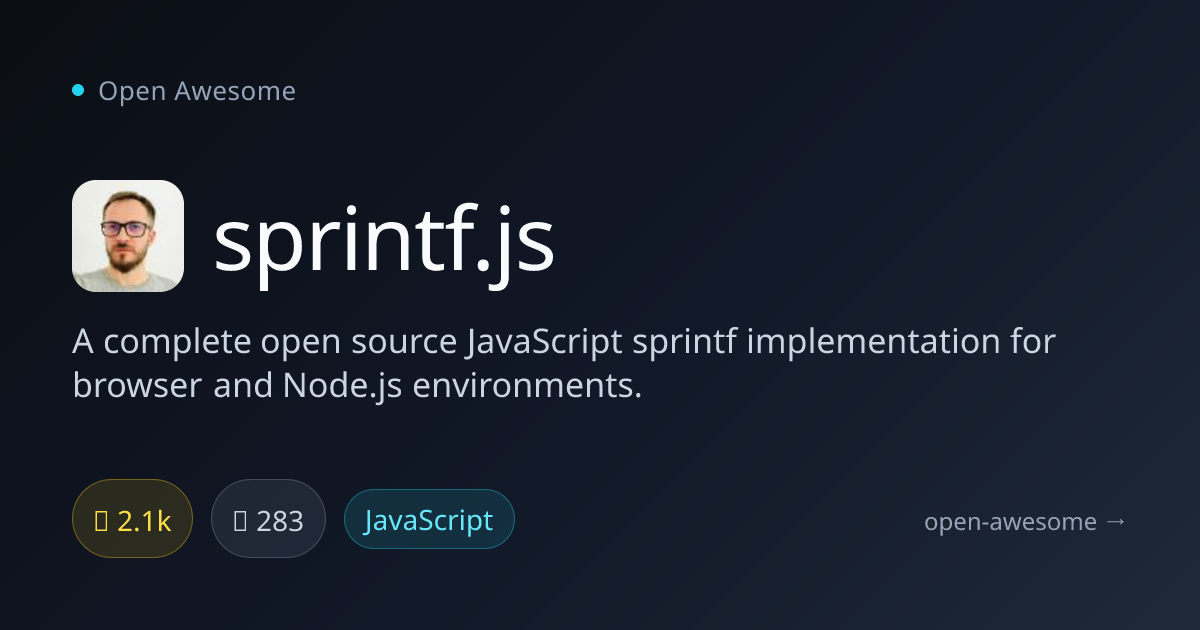This screenshot has width=1200, height=630.
Task: Click the arrow after open-awesome
Action: (1116, 521)
